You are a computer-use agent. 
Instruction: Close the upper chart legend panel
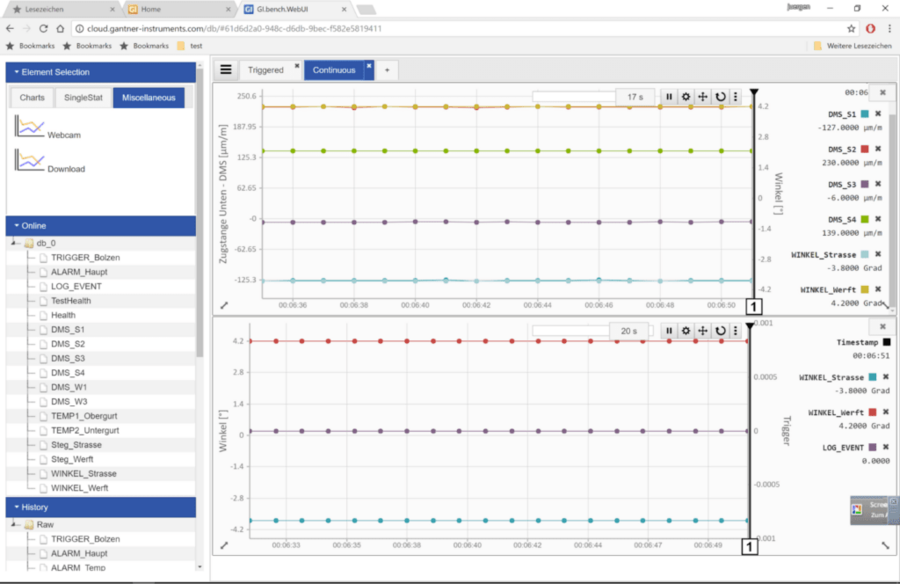pyautogui.click(x=883, y=92)
